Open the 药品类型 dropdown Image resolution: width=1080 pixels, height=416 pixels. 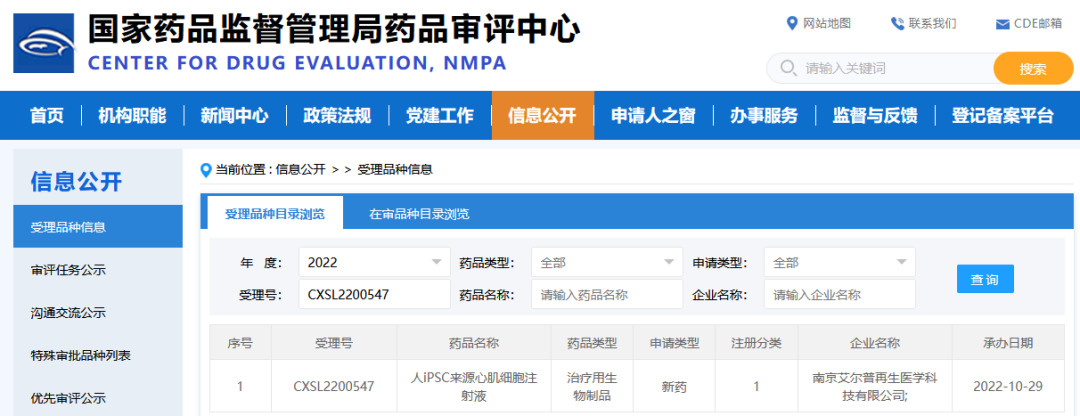(607, 262)
